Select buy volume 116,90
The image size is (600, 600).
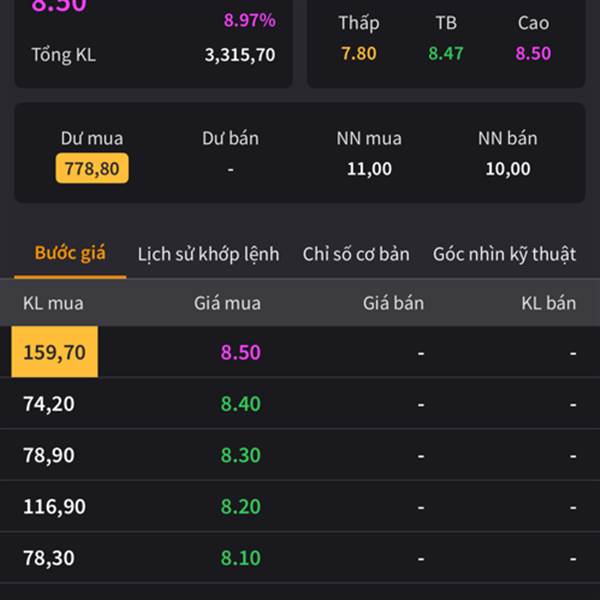54,507
